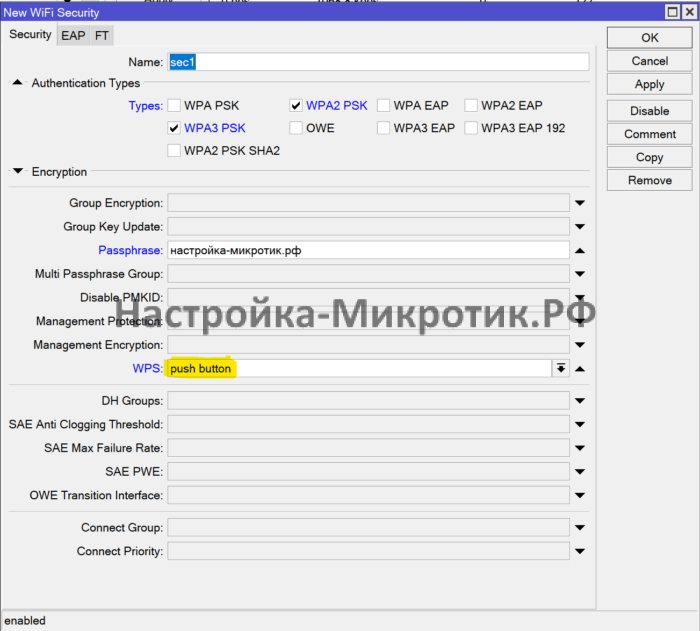Uncheck the WPA2 PSK checkbox
Image resolution: width=700 pixels, height=631 pixels.
tap(296, 105)
